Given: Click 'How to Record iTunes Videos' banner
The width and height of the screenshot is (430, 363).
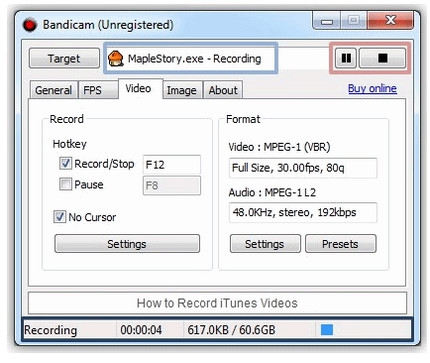Looking at the screenshot, I should tap(217, 303).
